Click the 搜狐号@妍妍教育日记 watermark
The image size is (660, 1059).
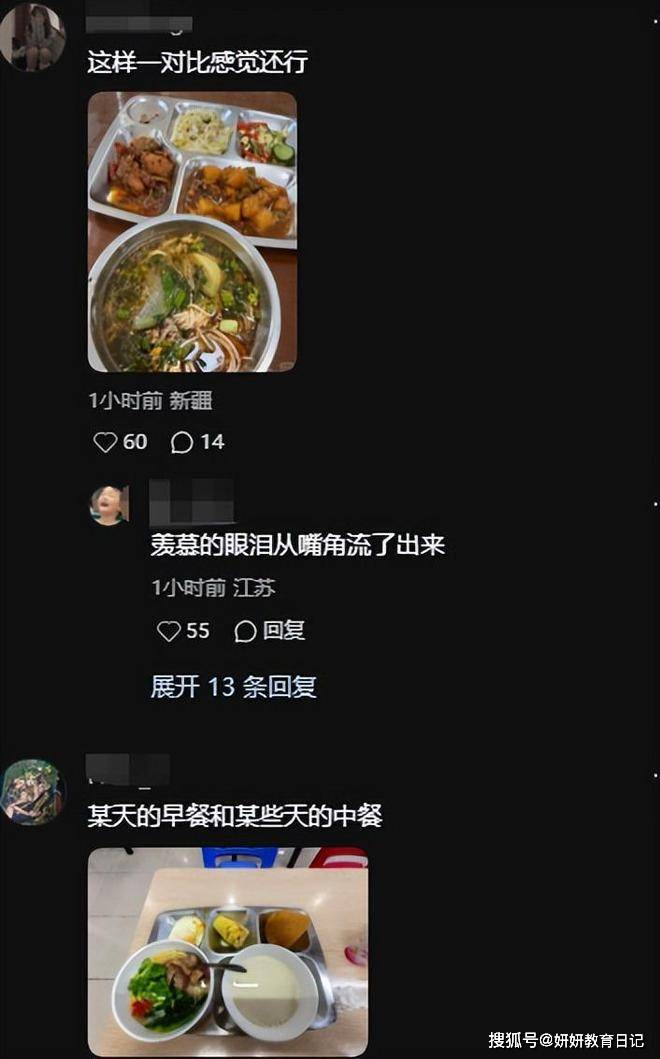click(x=566, y=1040)
